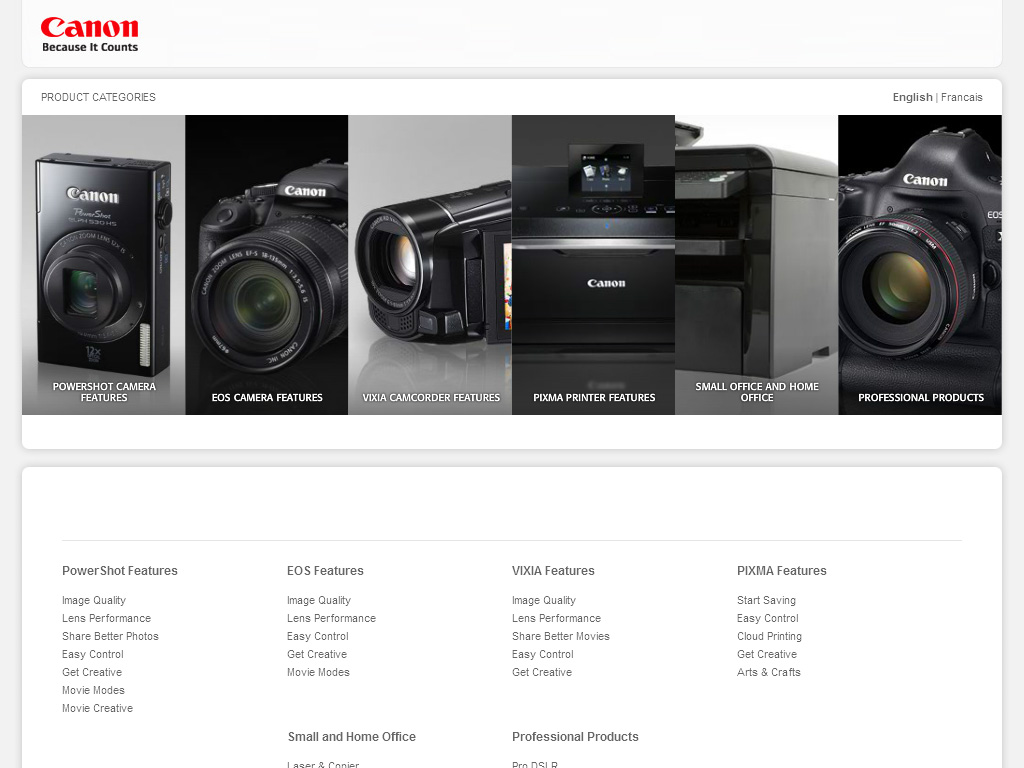Click the Pro DSLR link
This screenshot has height=768, width=1024.
pos(535,764)
